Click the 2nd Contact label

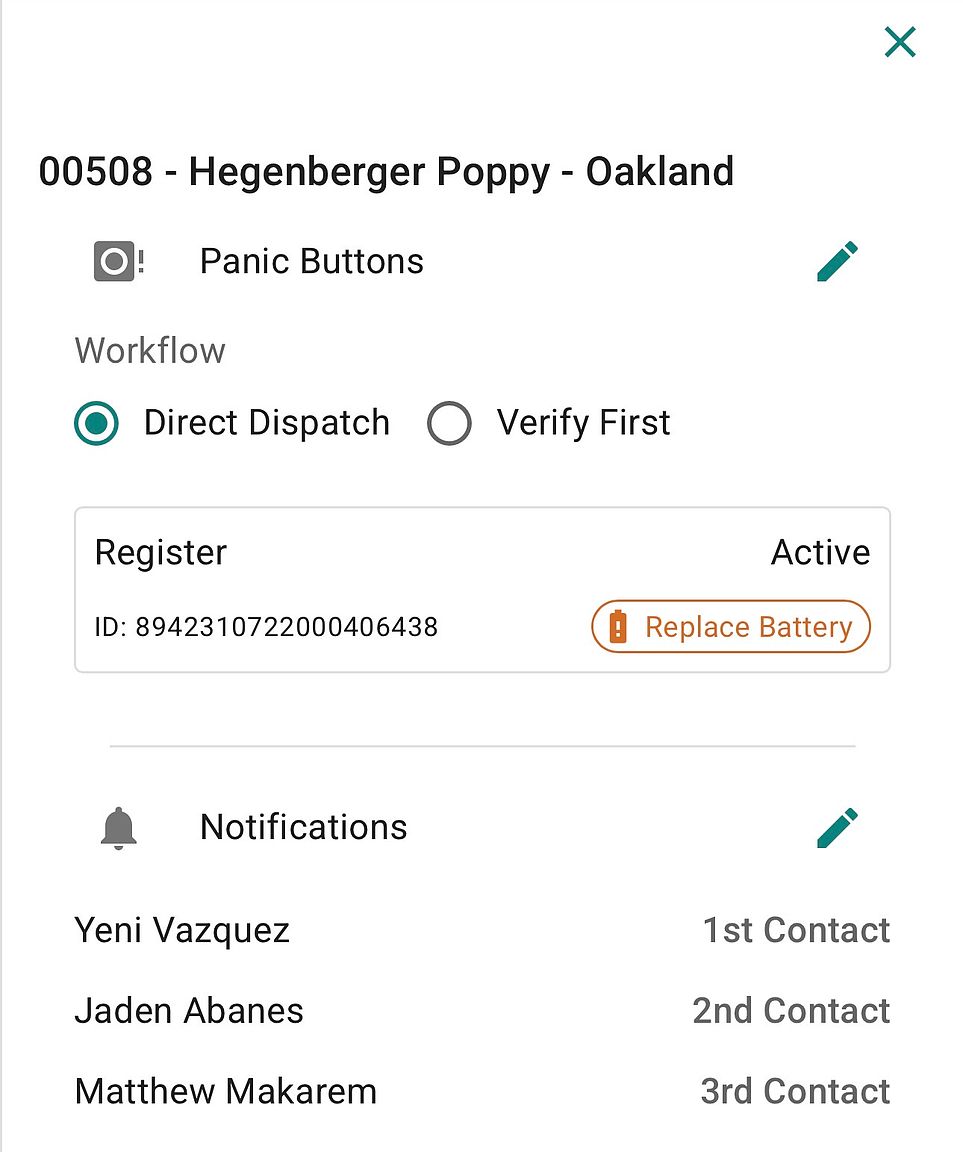click(x=791, y=1011)
